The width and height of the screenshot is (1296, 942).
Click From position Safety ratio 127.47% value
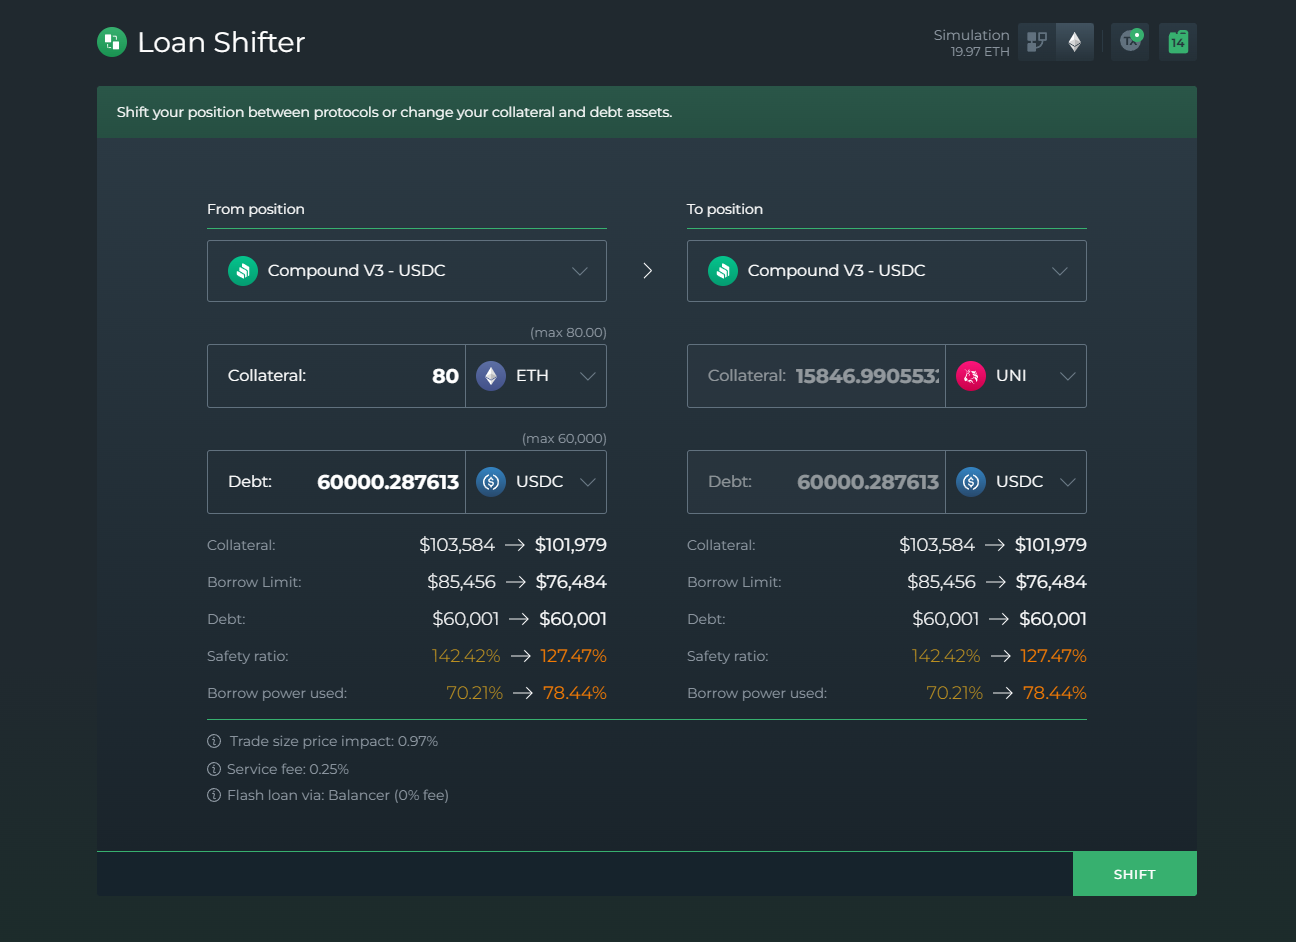[x=573, y=656]
